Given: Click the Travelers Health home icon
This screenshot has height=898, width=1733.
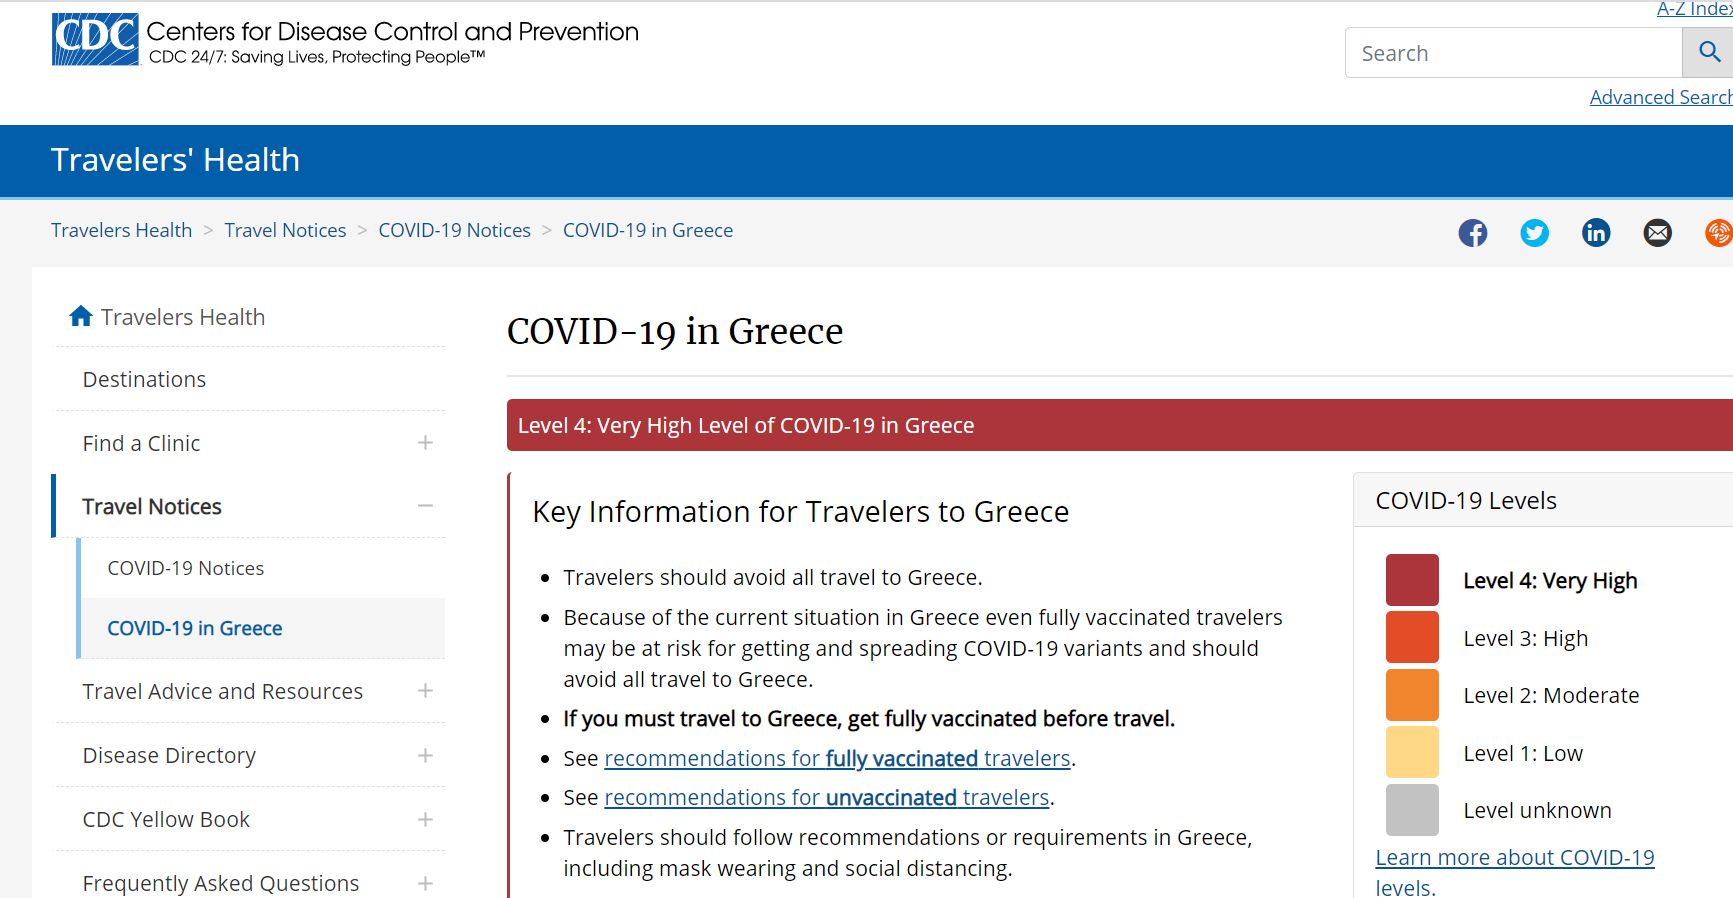Looking at the screenshot, I should tap(81, 317).
